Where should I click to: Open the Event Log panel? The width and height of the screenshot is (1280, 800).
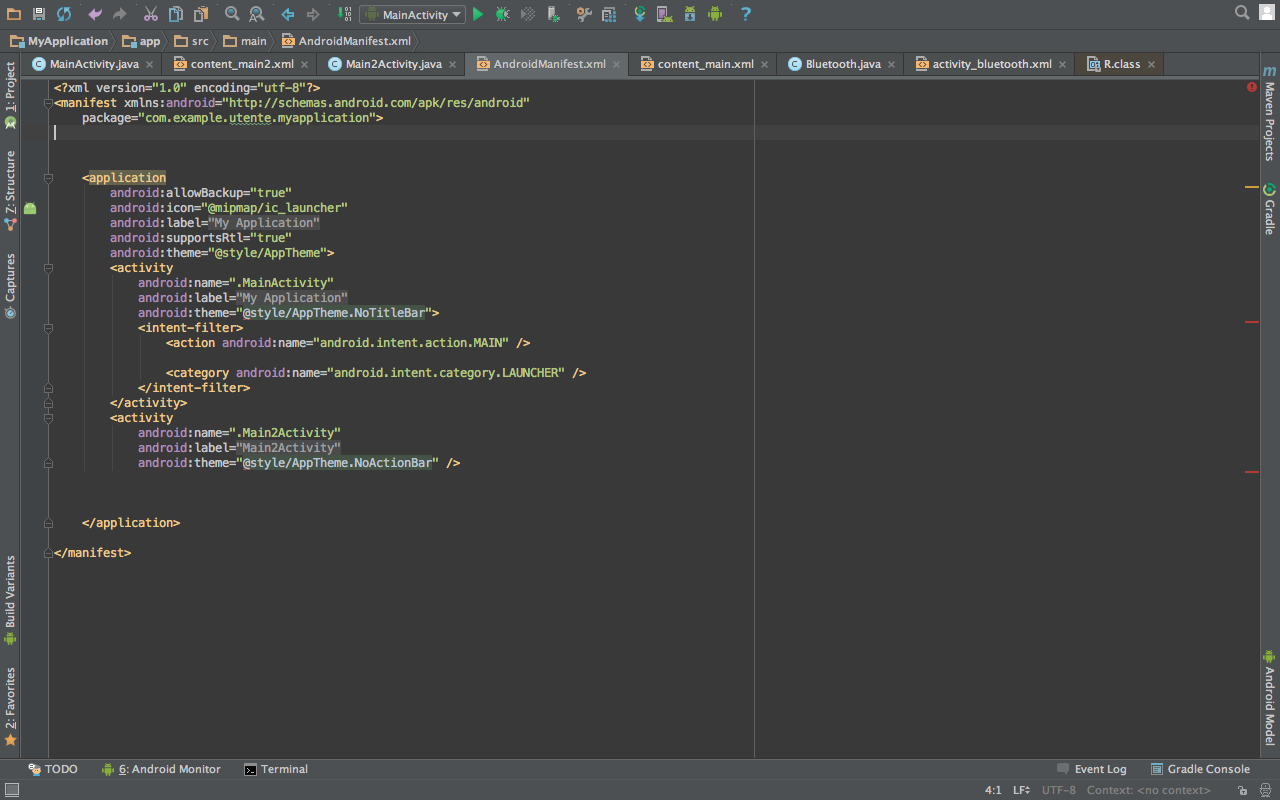point(1092,769)
